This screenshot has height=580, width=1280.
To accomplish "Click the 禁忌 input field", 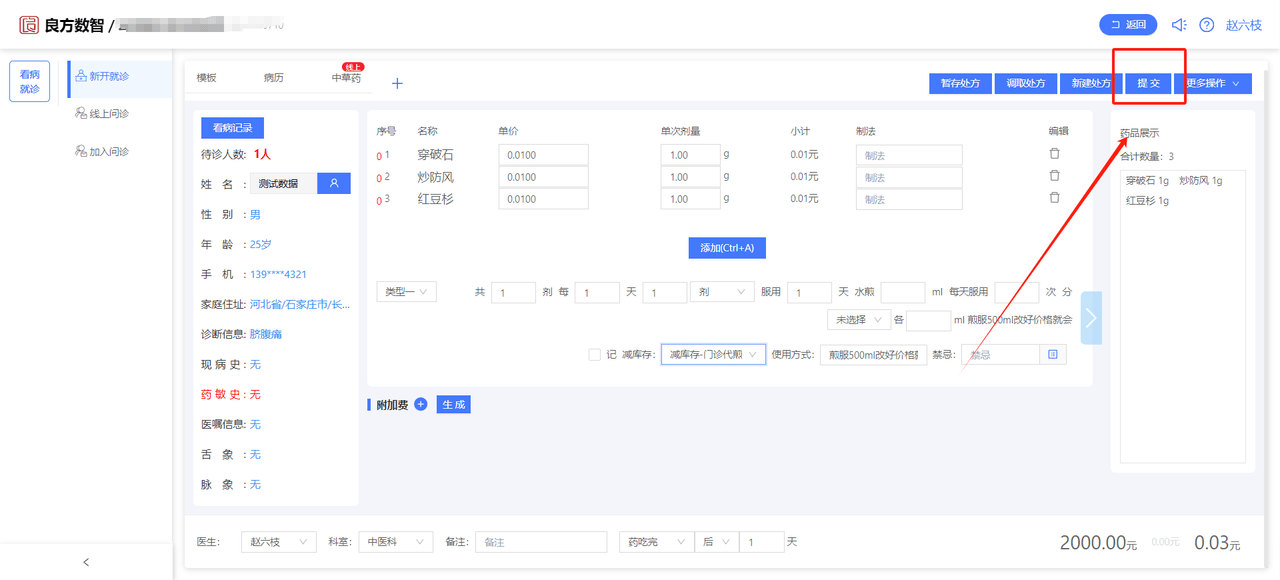I will (998, 354).
